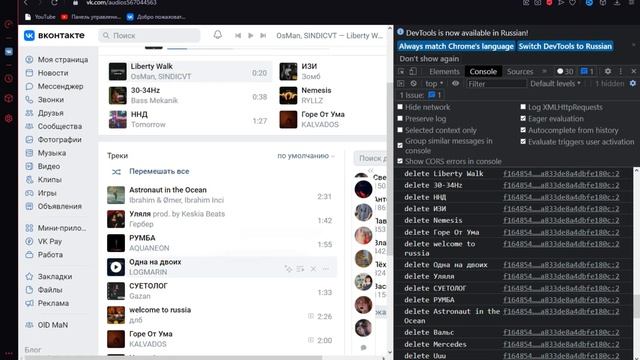Open Закладки in sidebar
640x360 pixels.
coord(49,277)
